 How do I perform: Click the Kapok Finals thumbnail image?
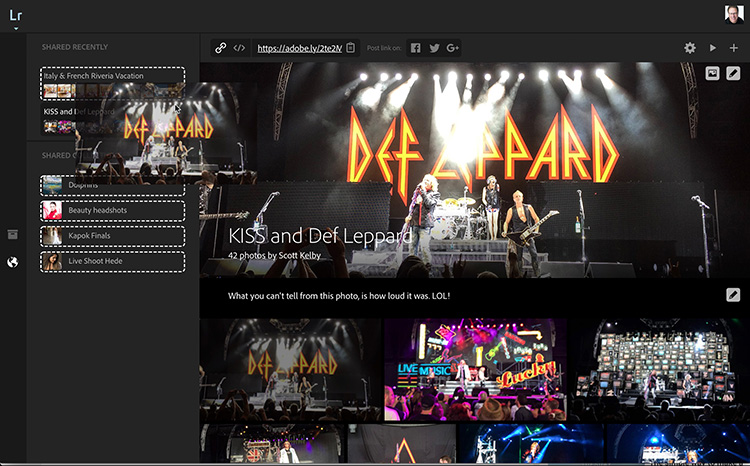tap(52, 236)
